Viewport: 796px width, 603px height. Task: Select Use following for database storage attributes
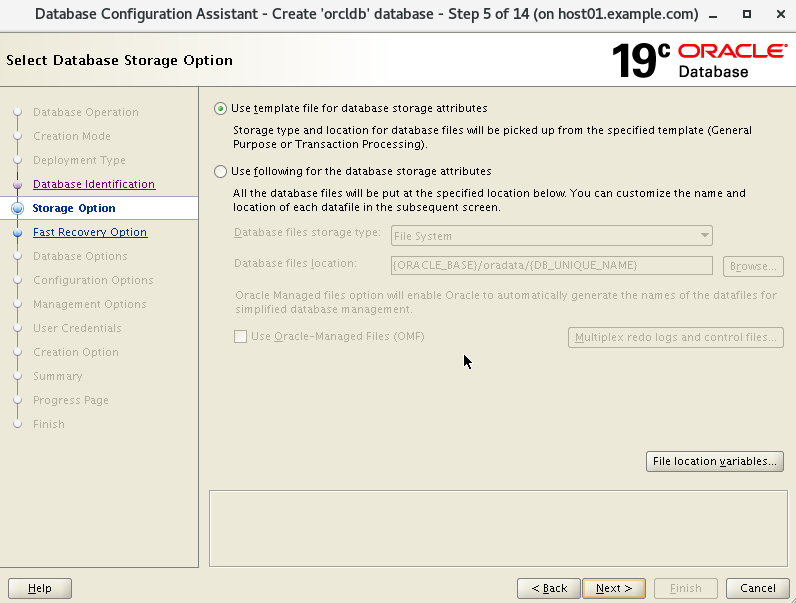coord(220,172)
